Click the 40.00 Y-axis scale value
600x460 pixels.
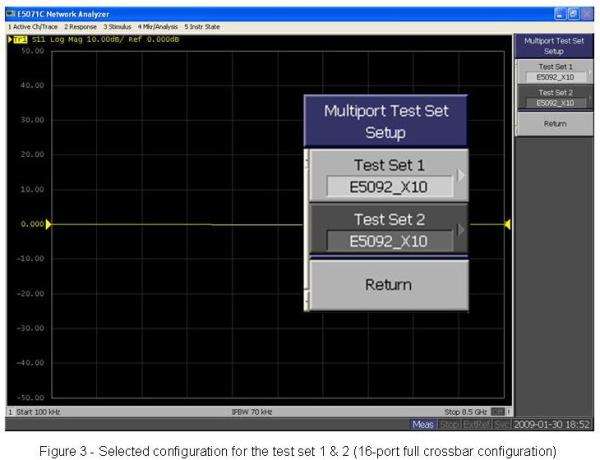[x=33, y=85]
